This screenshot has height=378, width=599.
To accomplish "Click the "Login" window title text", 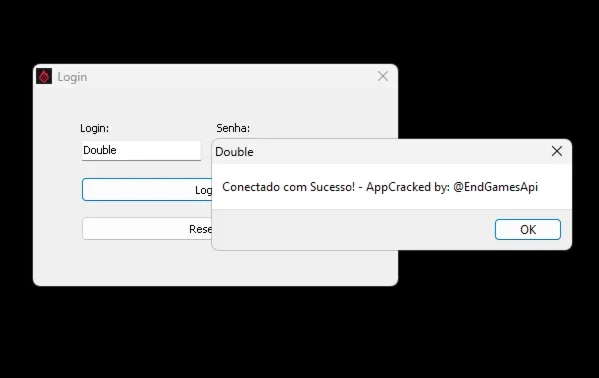I will (x=72, y=77).
